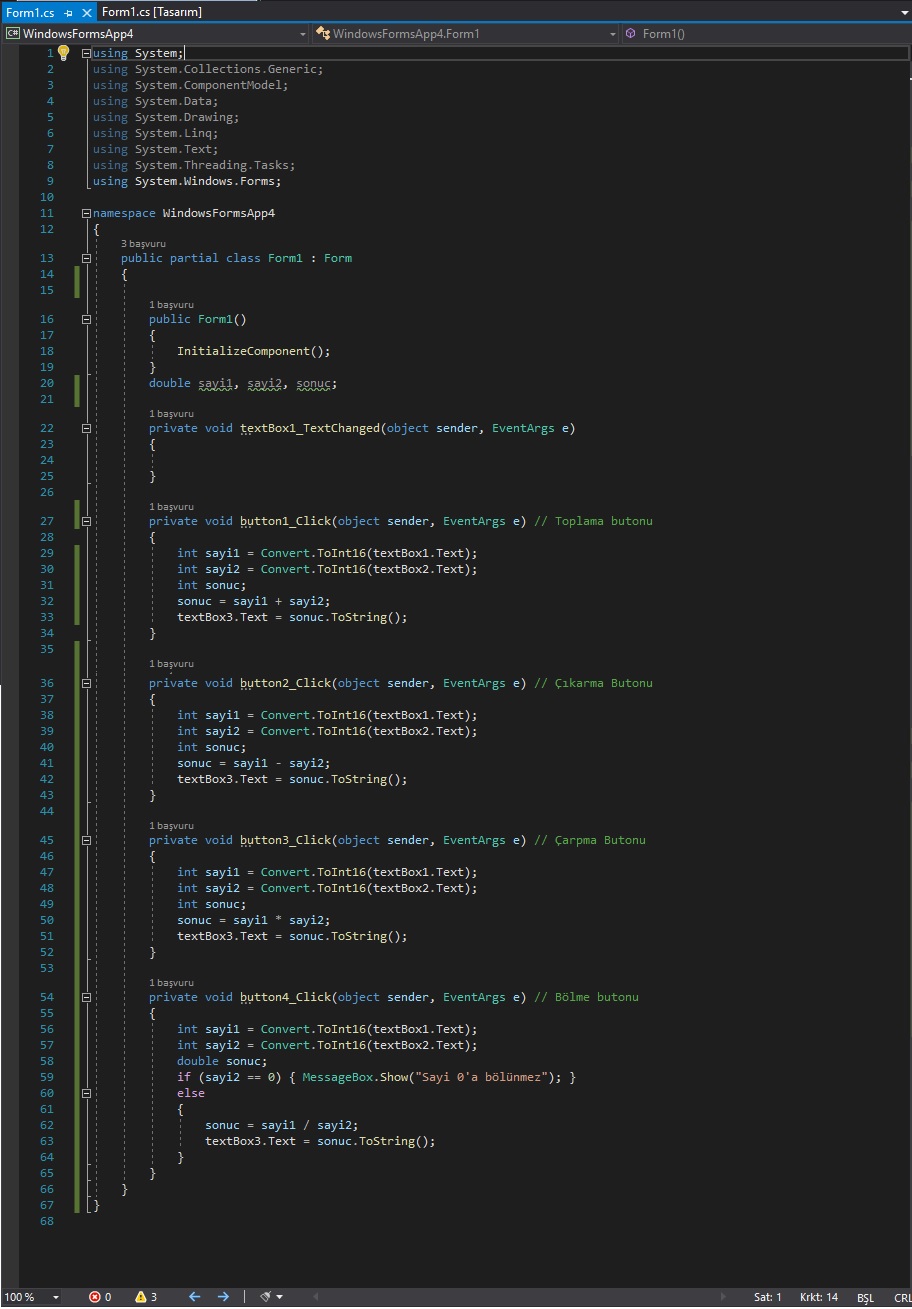Open the 3 başvuru CodeLens above Form1 class
Image resolution: width=912 pixels, height=1309 pixels.
tap(143, 243)
